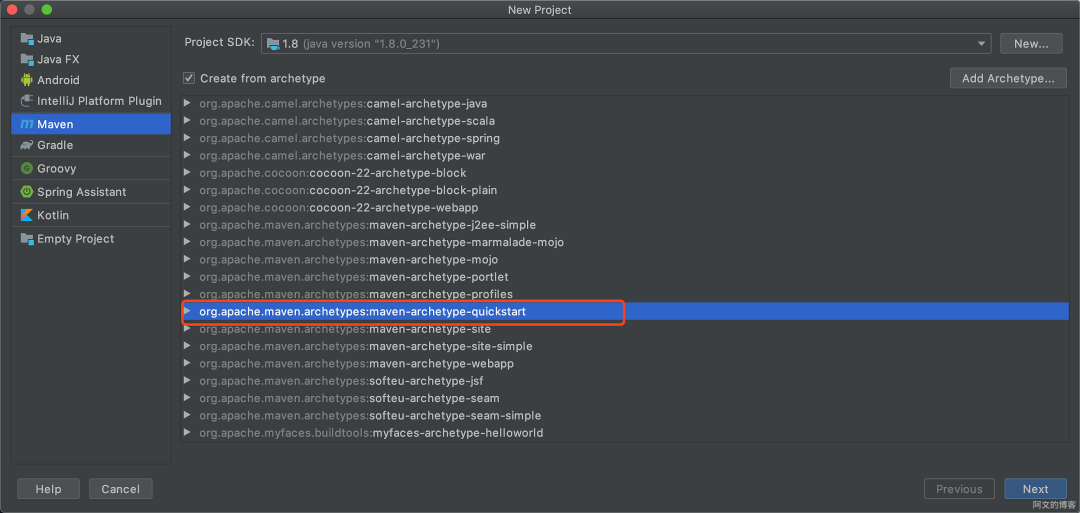Open the Project SDK dropdown
The image size is (1080, 513).
[x=982, y=44]
